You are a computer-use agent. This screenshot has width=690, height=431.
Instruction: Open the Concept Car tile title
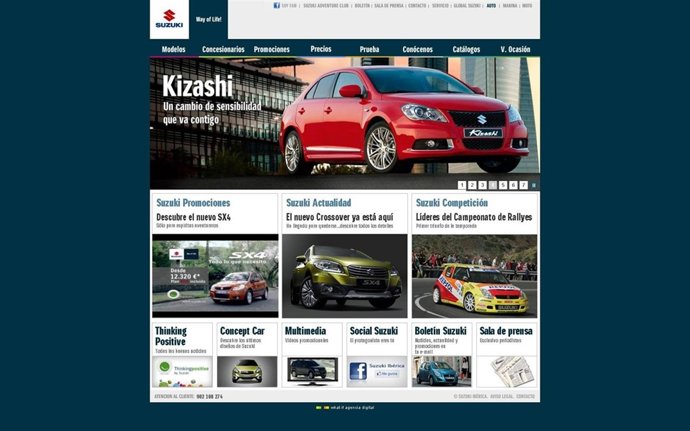(x=242, y=331)
